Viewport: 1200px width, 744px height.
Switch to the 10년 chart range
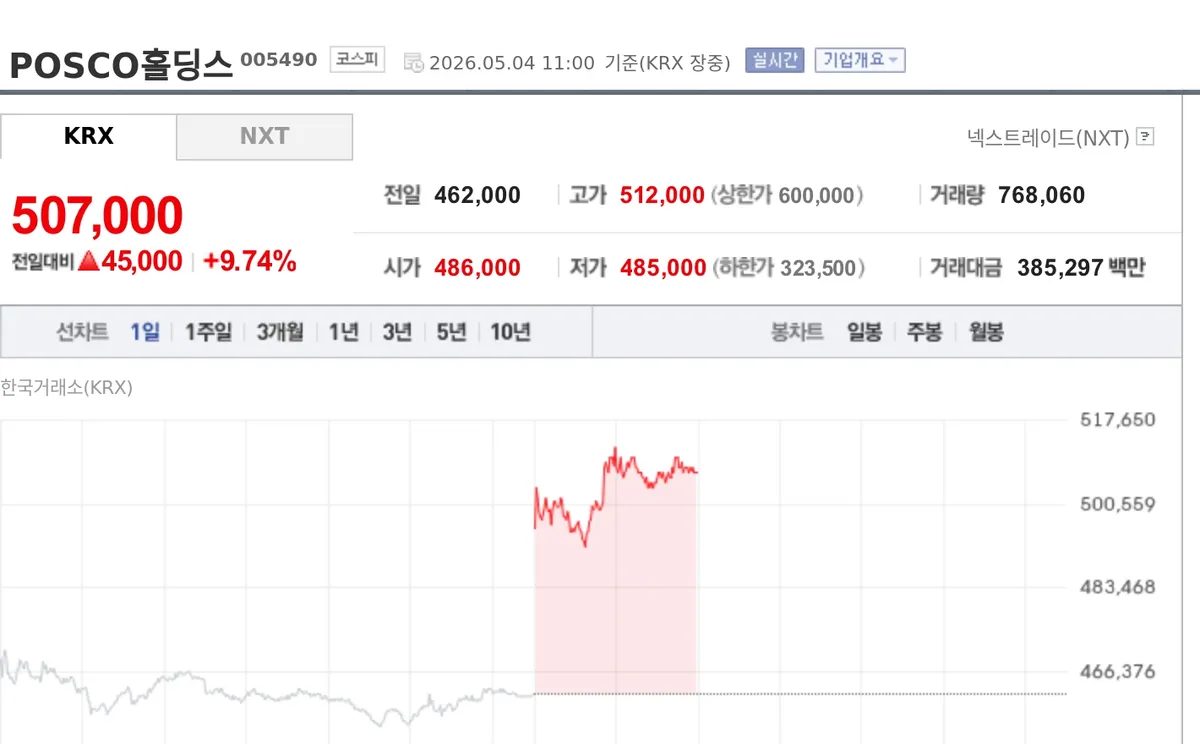(510, 332)
